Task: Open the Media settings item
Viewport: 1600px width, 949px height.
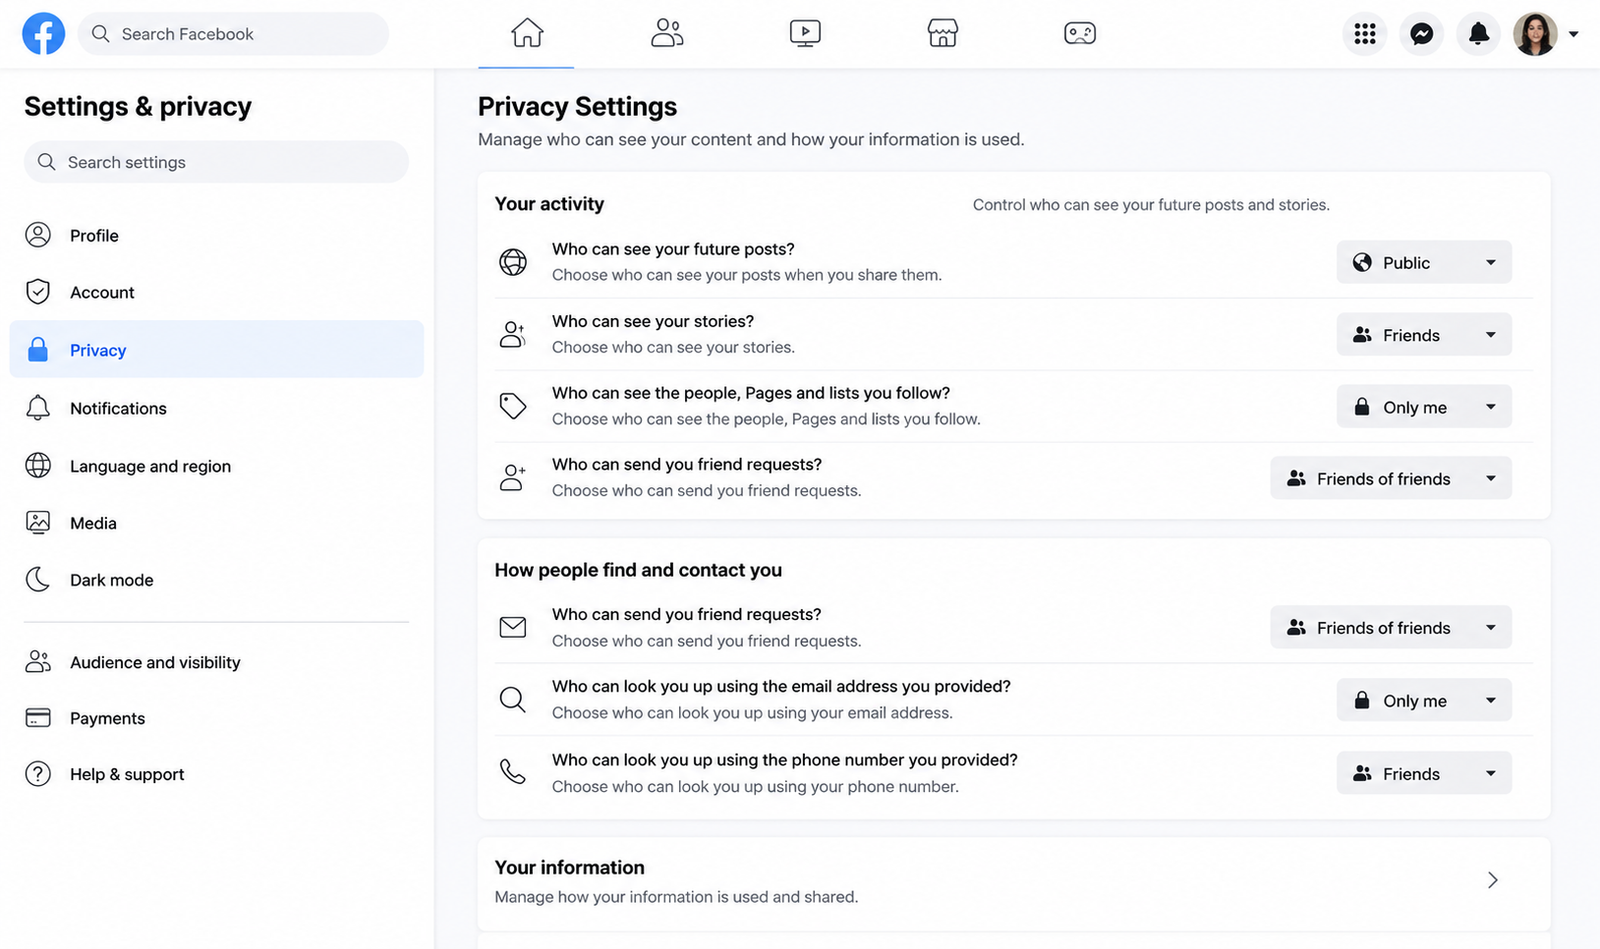Action: pos(216,523)
